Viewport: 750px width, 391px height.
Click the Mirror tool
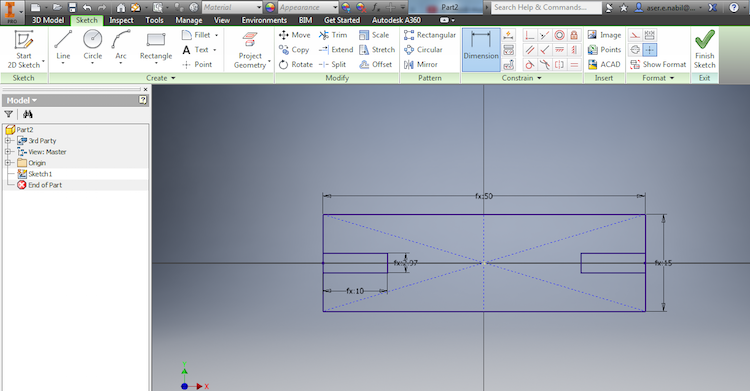[421, 64]
